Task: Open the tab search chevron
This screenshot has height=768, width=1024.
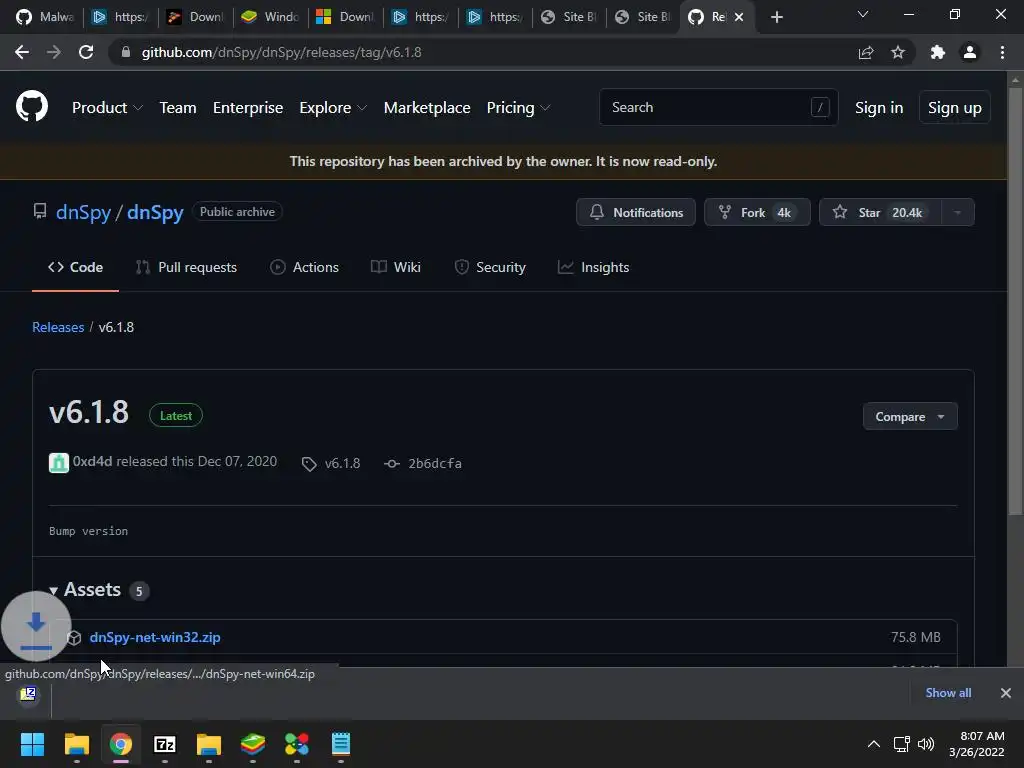Action: coord(863,14)
